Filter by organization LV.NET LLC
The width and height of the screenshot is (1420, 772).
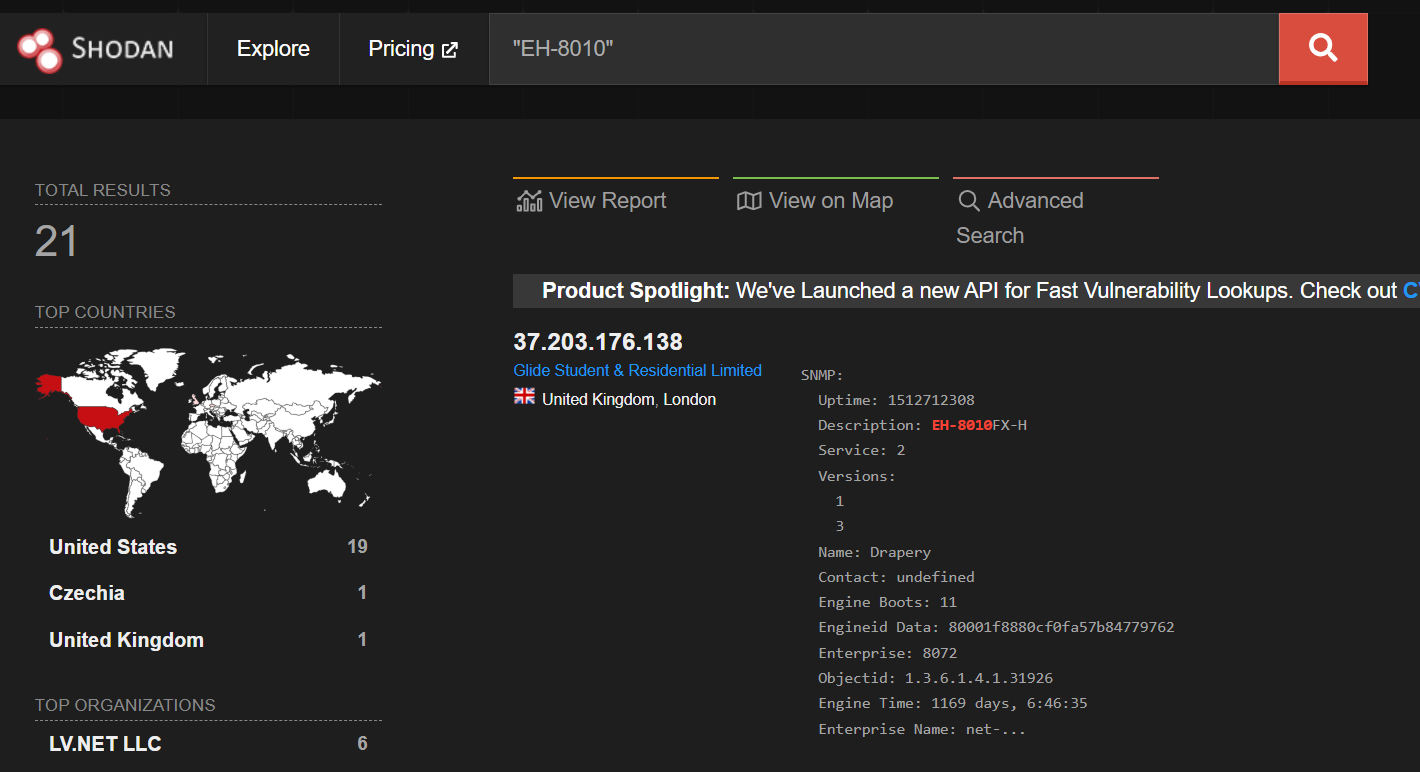click(105, 744)
